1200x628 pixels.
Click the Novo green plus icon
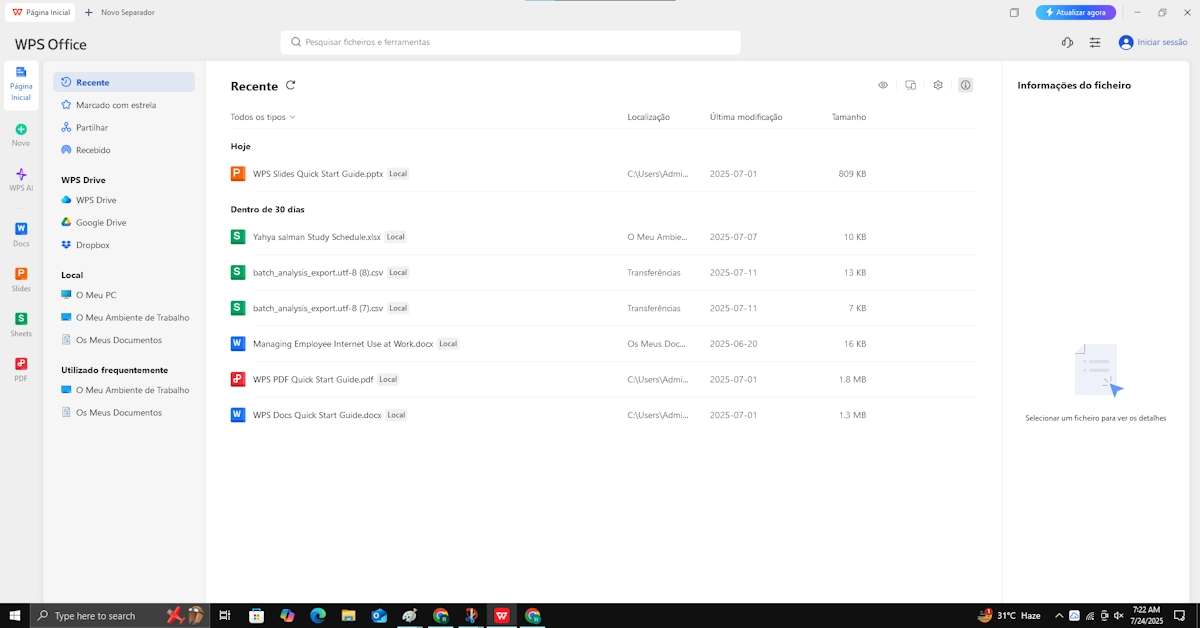[x=21, y=130]
